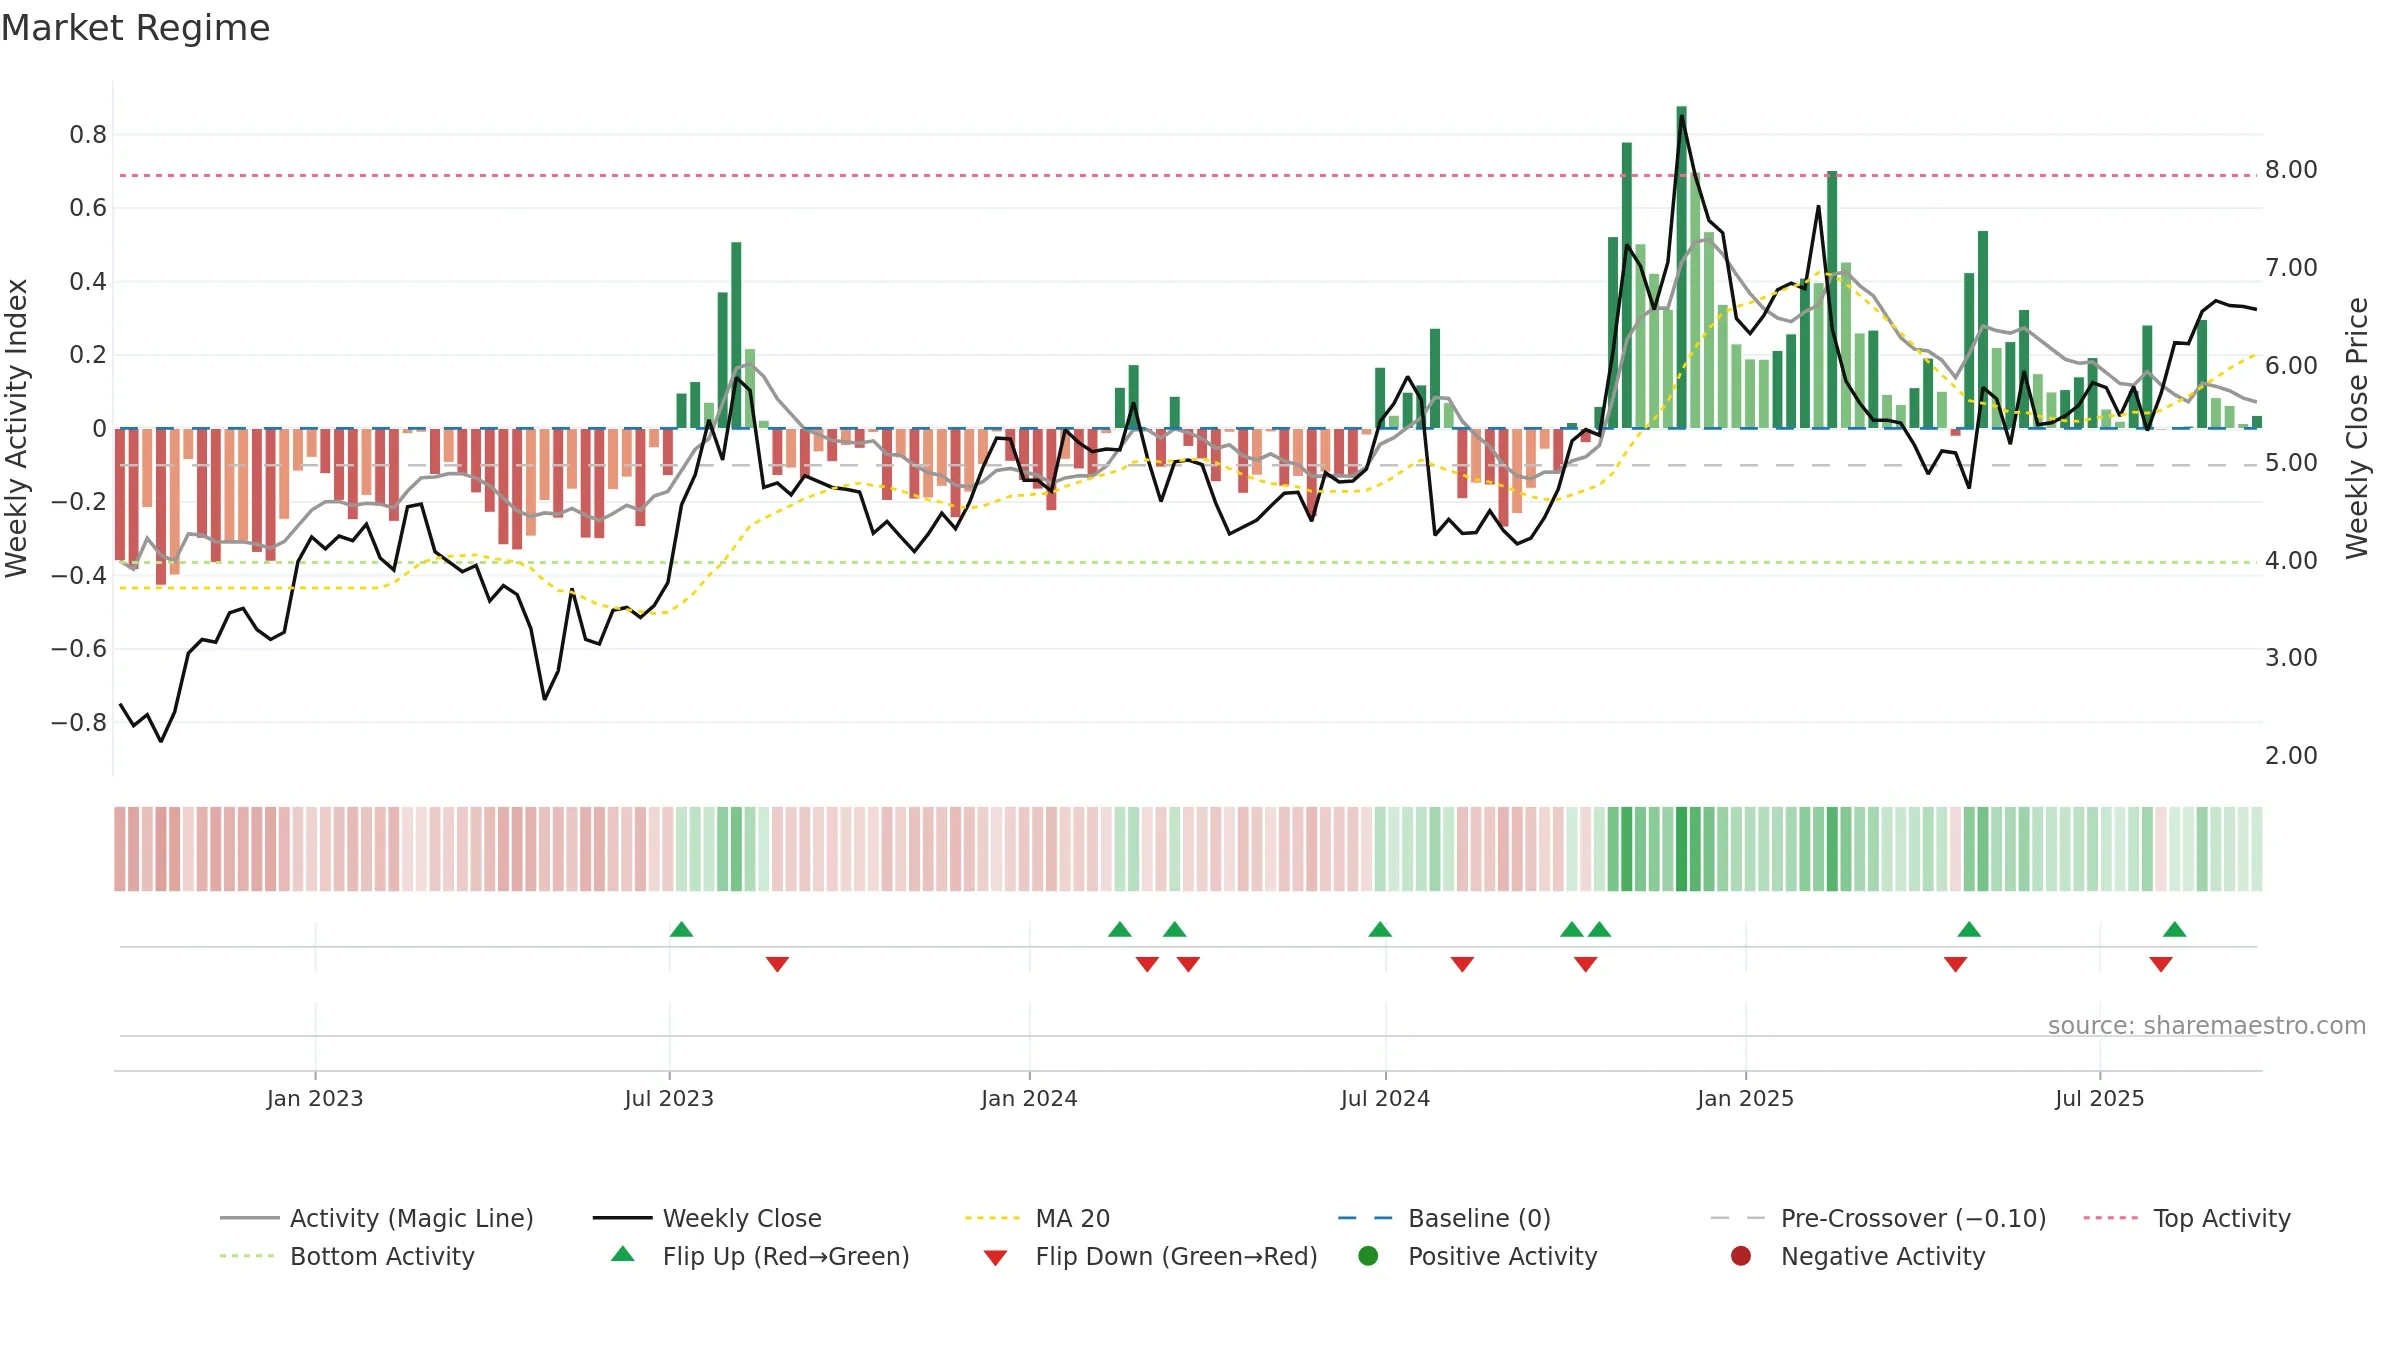The height and width of the screenshot is (1350, 2400).
Task: Click the green Flip Up triangle icon in legend
Action: (x=623, y=1254)
